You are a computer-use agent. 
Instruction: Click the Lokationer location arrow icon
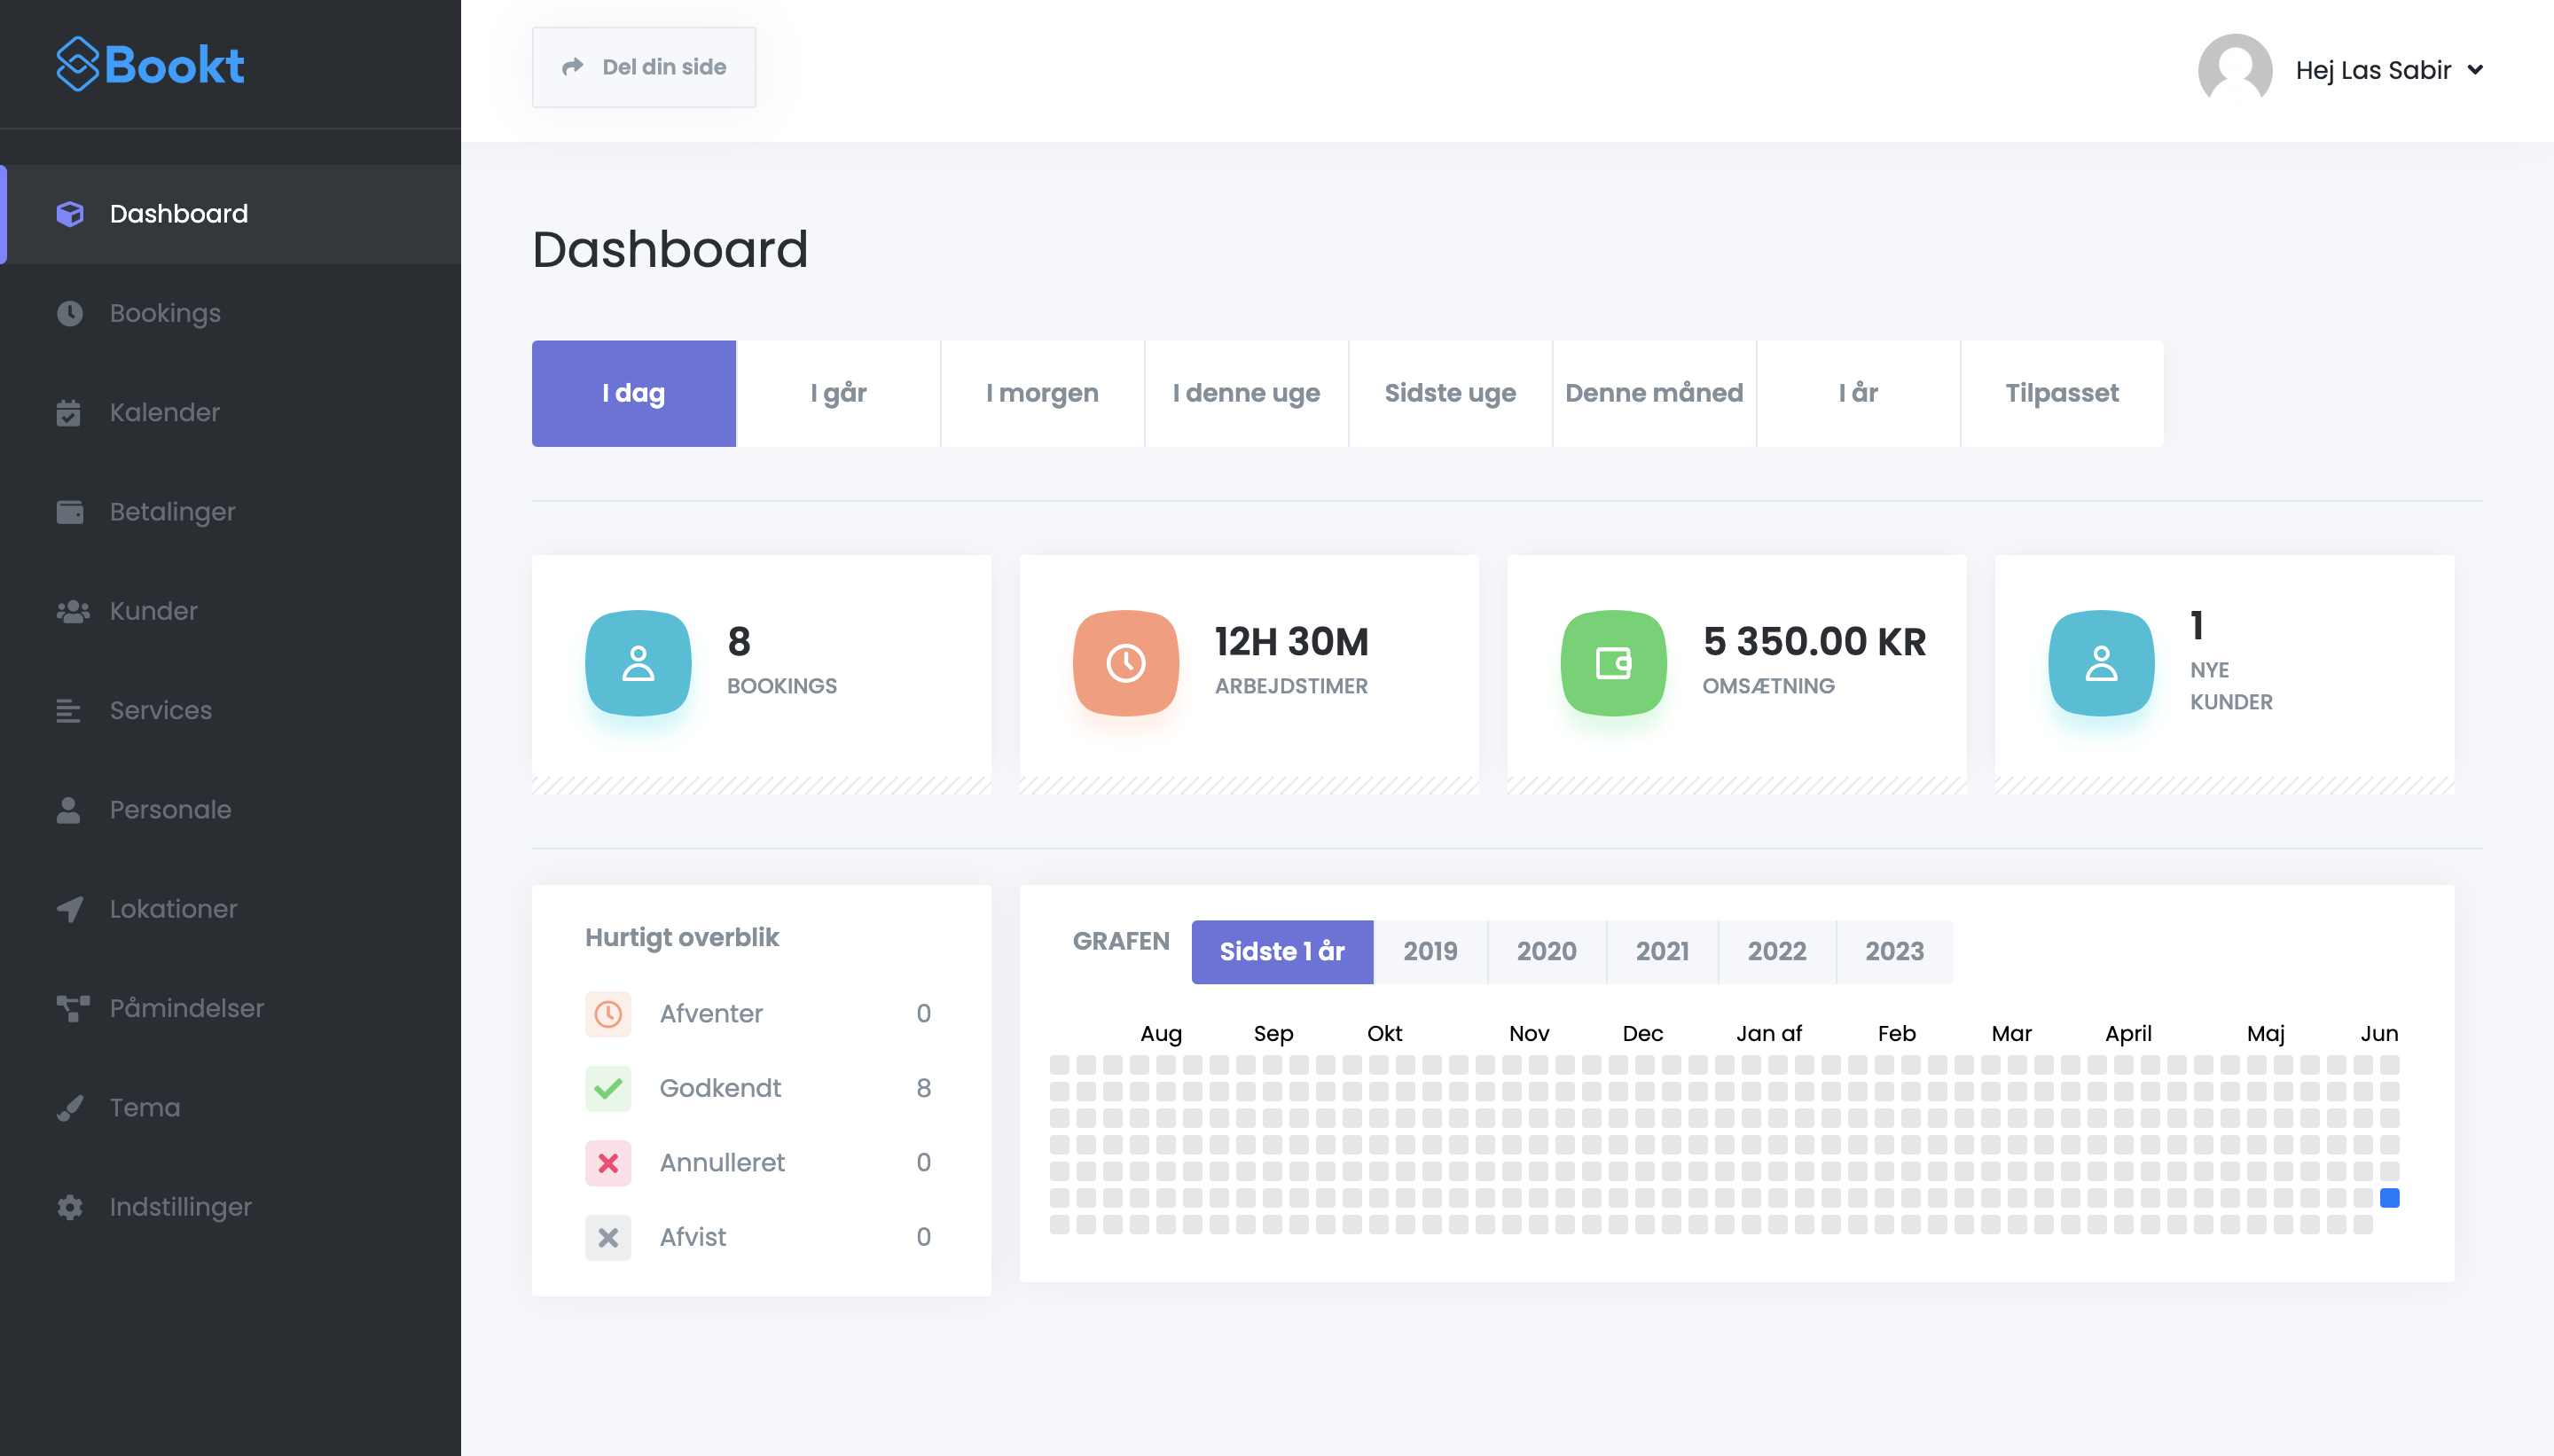(69, 909)
